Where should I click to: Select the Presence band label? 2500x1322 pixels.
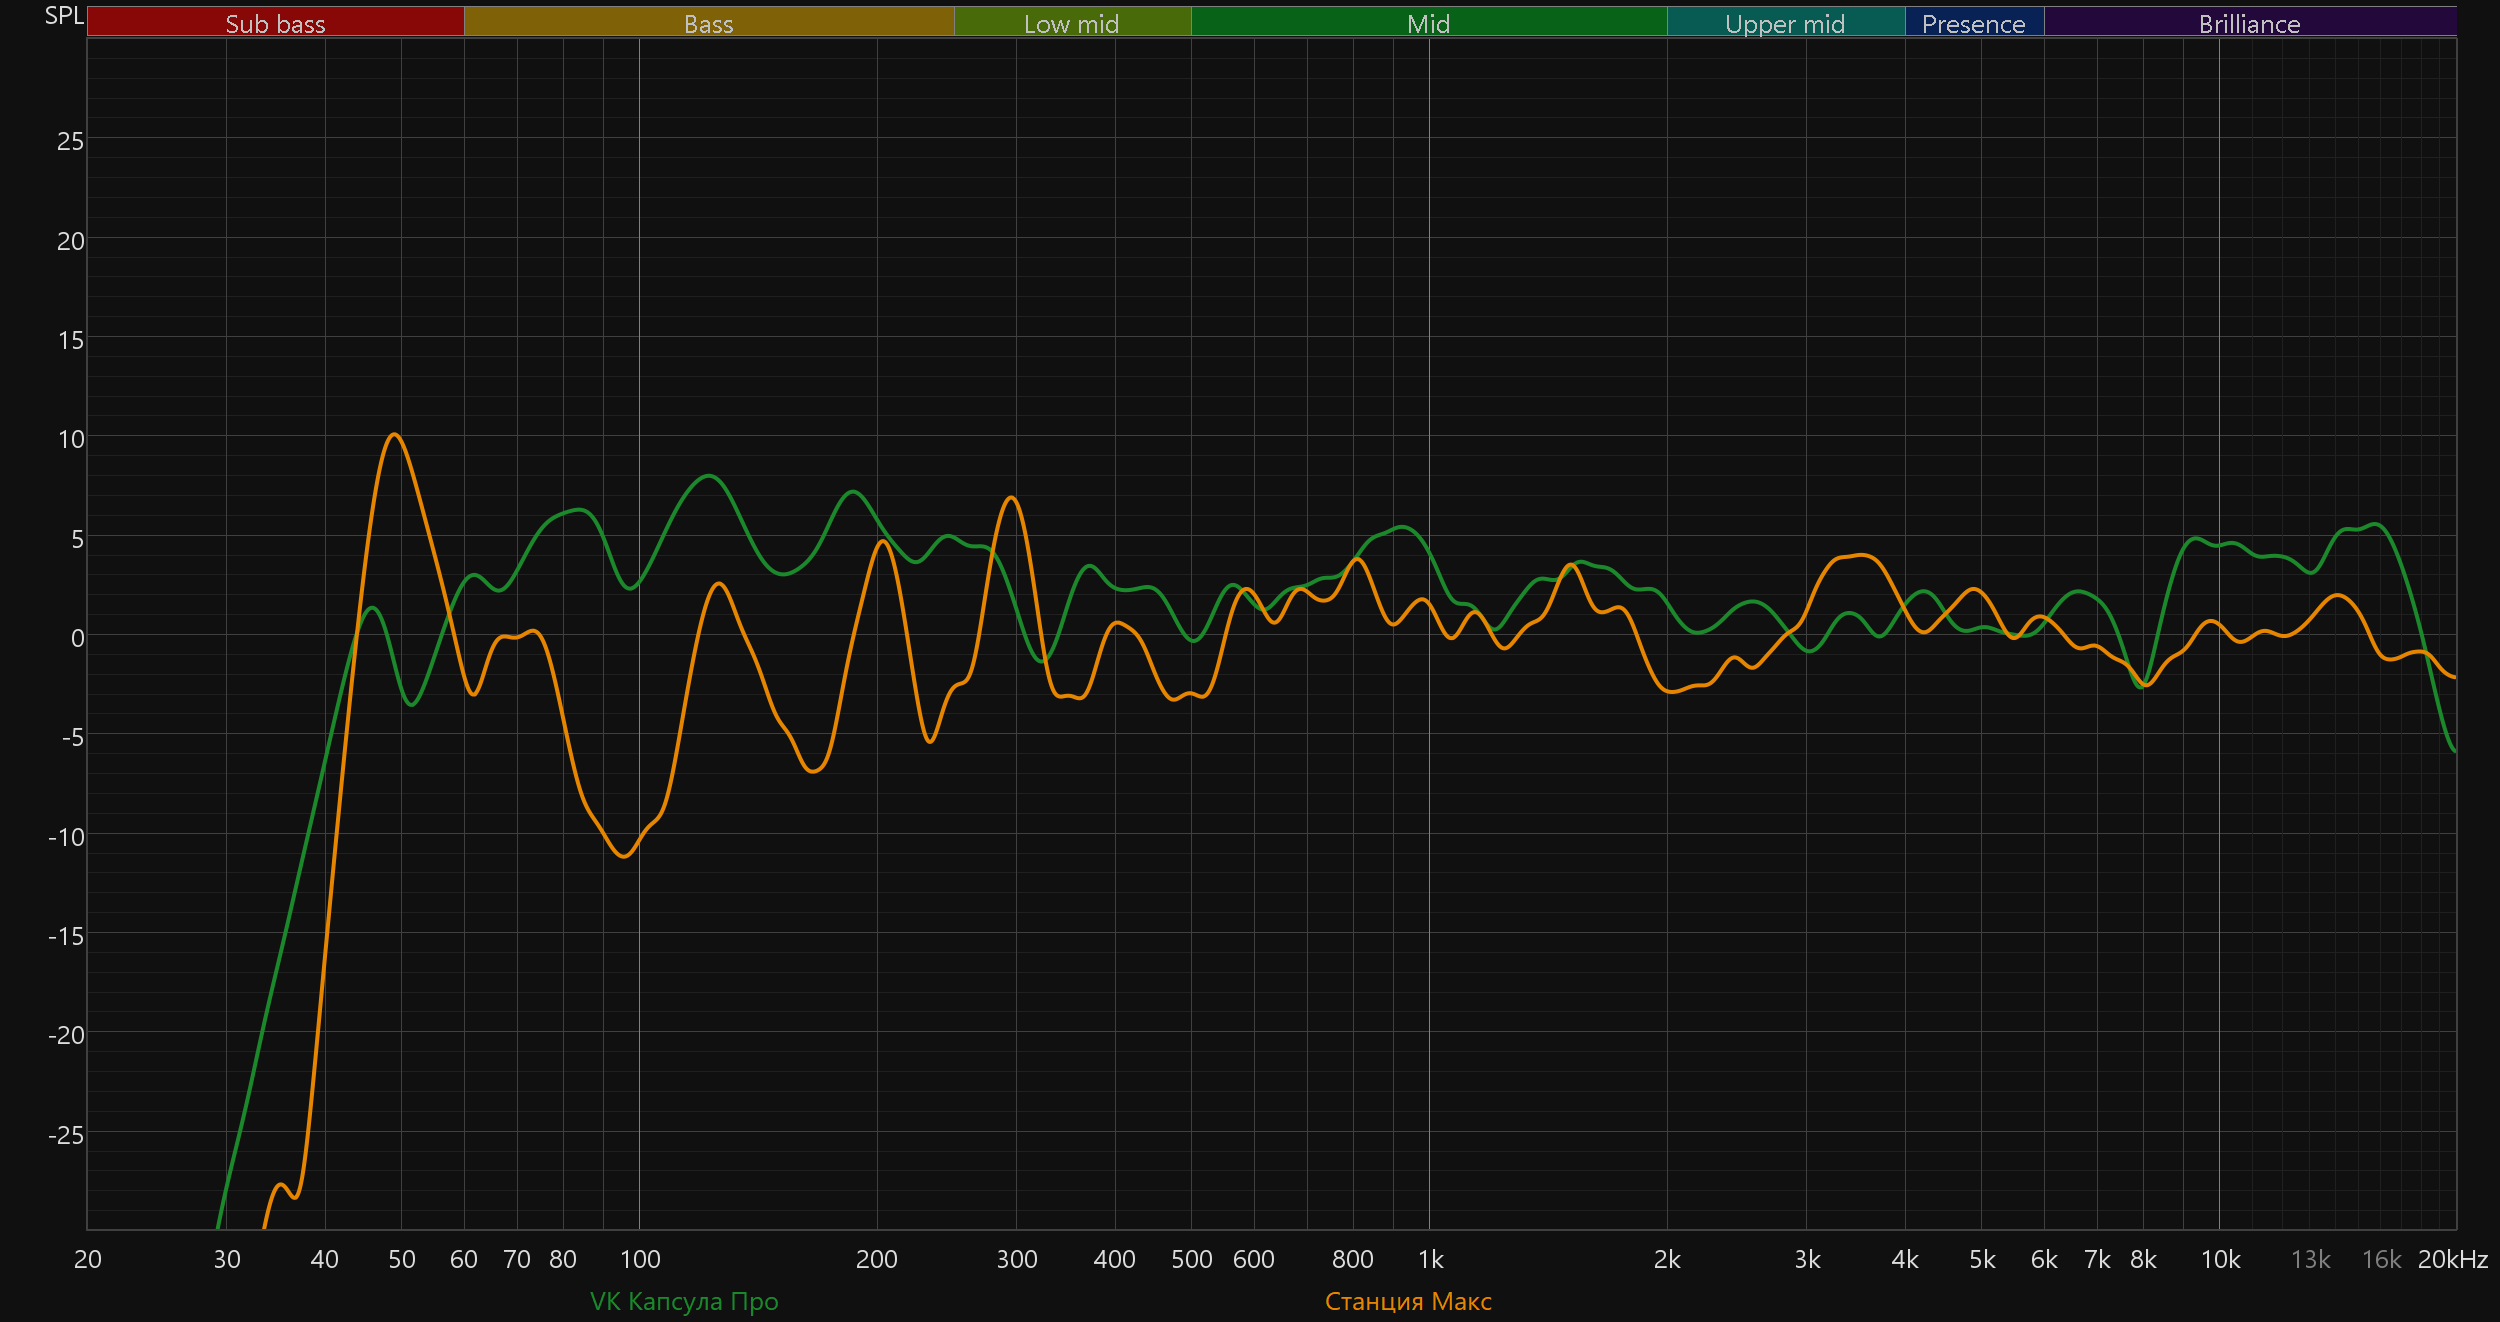coord(1973,23)
